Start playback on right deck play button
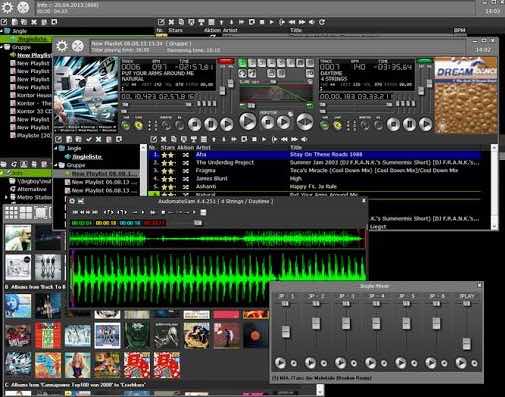The width and height of the screenshot is (505, 397). click(426, 124)
